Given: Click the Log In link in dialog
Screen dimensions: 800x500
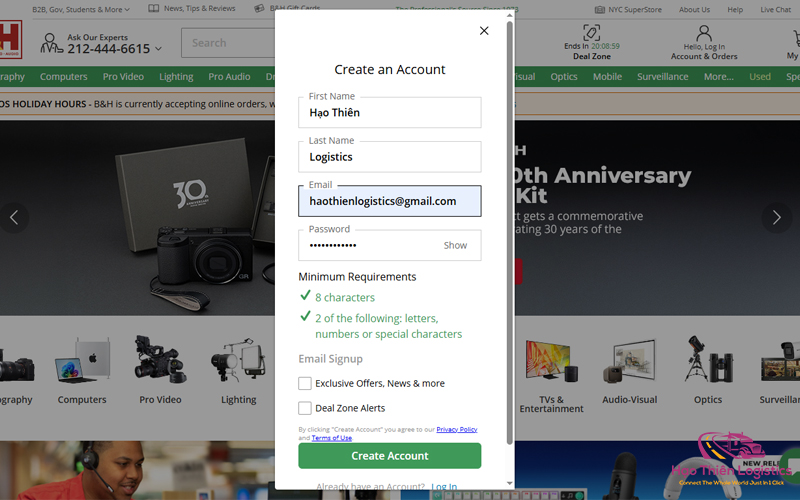Looking at the screenshot, I should pyautogui.click(x=444, y=487).
